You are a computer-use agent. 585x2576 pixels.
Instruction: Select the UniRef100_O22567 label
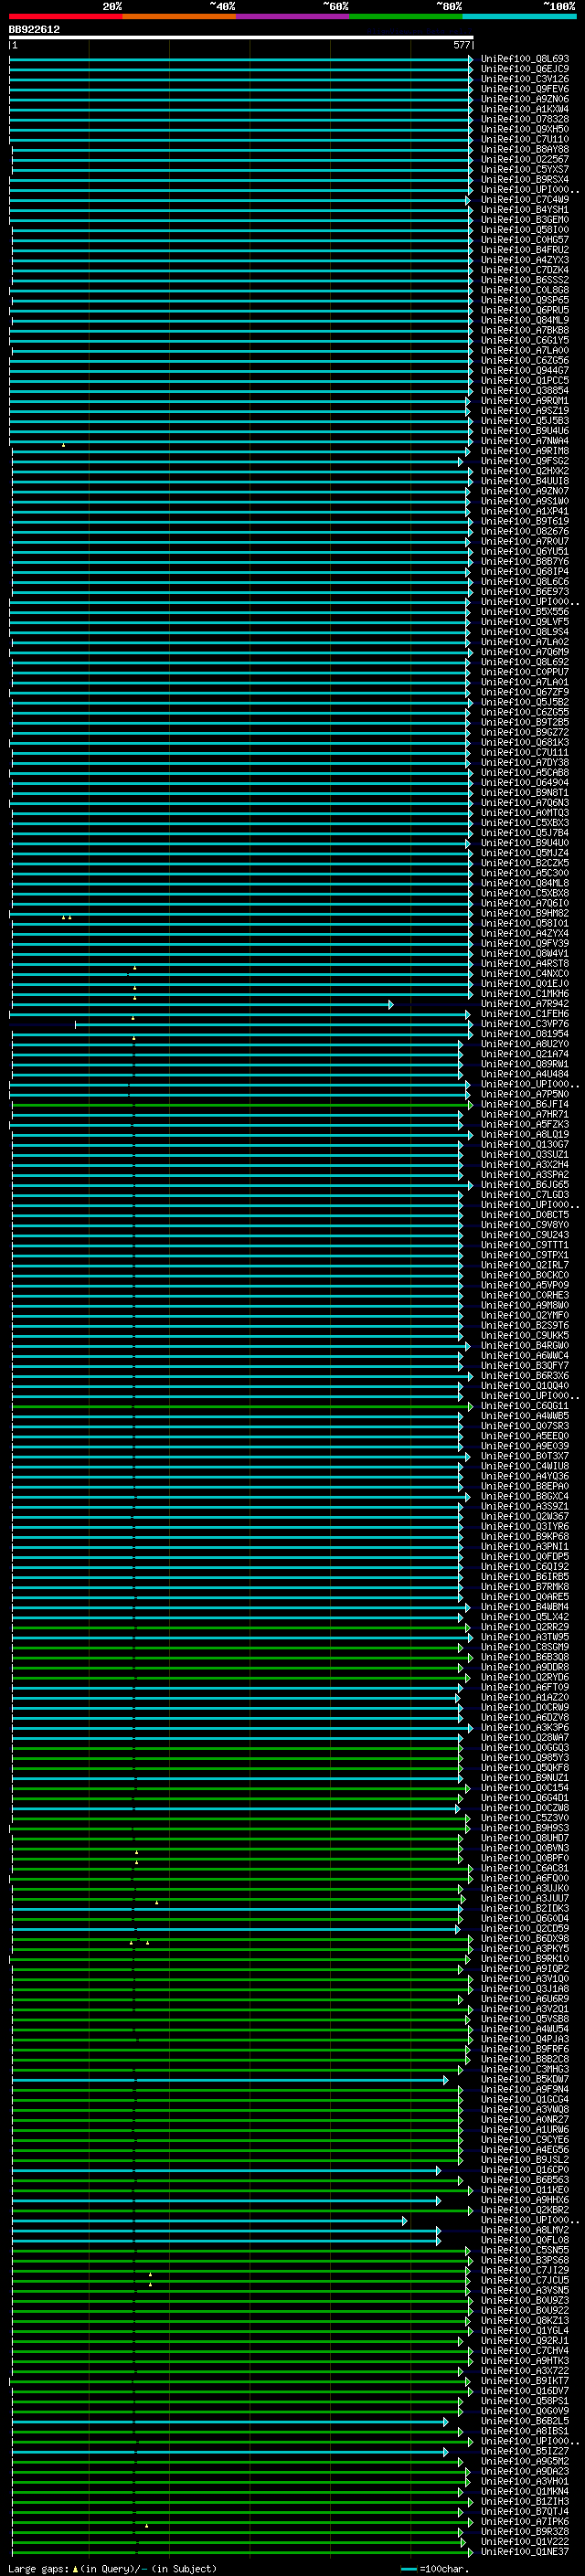coord(525,159)
